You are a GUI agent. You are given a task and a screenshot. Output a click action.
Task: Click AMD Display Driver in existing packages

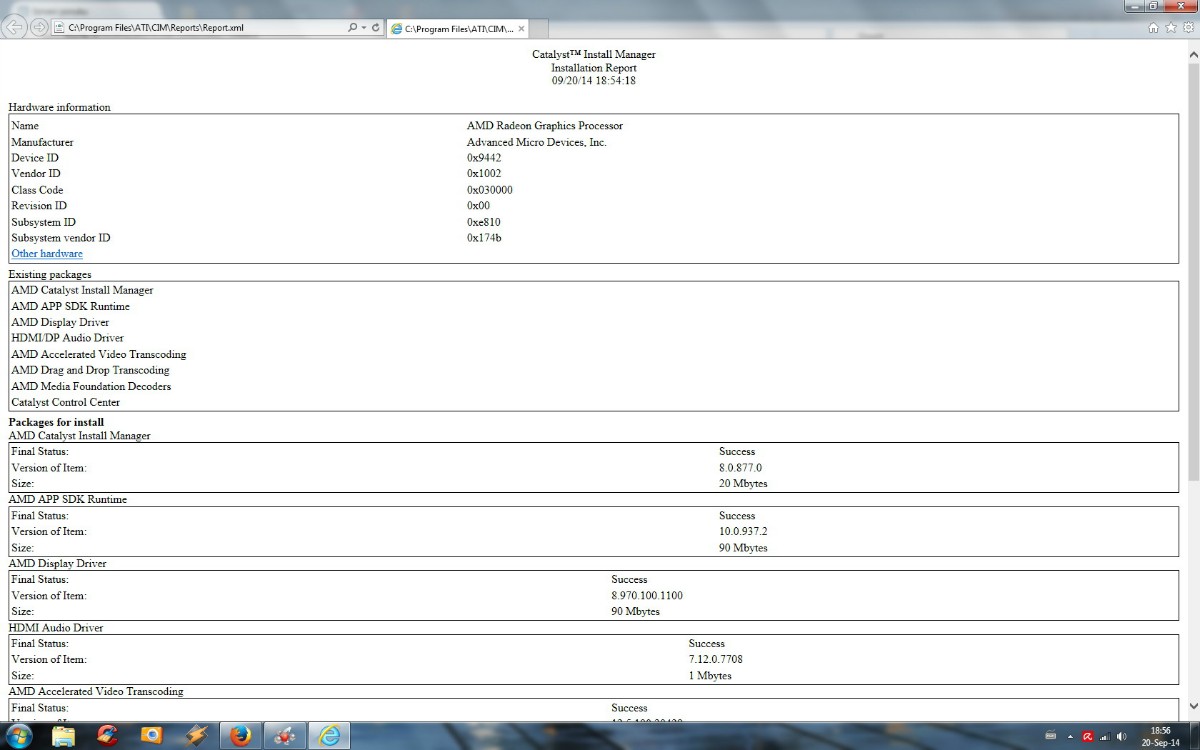pyautogui.click(x=60, y=322)
